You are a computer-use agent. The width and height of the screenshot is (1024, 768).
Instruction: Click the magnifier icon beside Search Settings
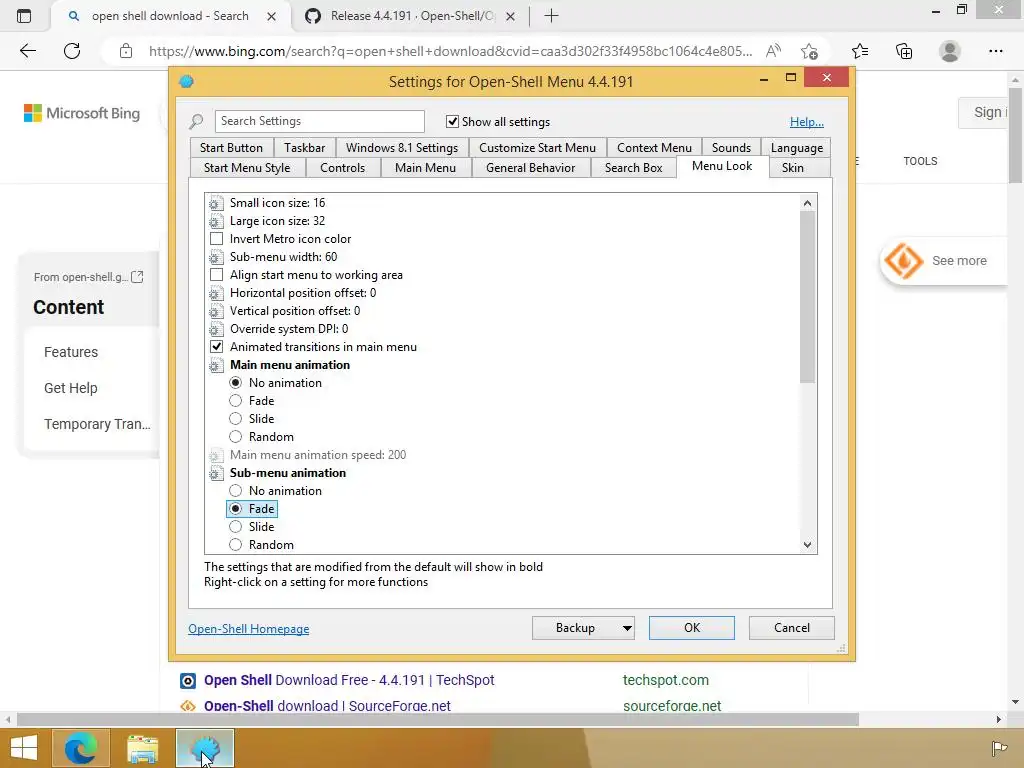coord(196,121)
